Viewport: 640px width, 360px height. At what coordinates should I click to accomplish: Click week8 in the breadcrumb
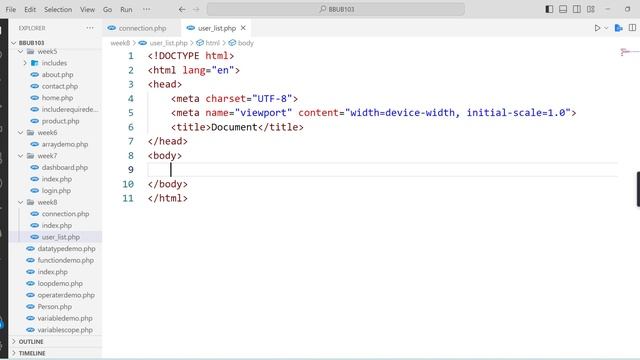120,43
